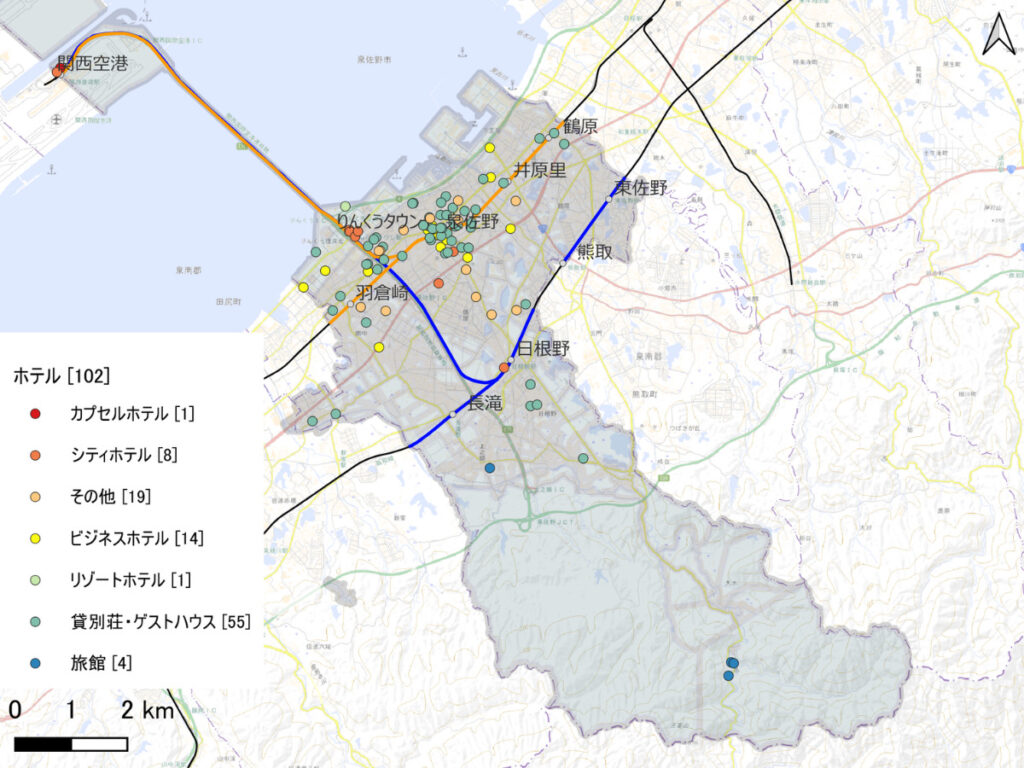This screenshot has height=768, width=1024.
Task: Click the light-orange その他 legend swatch
Action: point(35,497)
